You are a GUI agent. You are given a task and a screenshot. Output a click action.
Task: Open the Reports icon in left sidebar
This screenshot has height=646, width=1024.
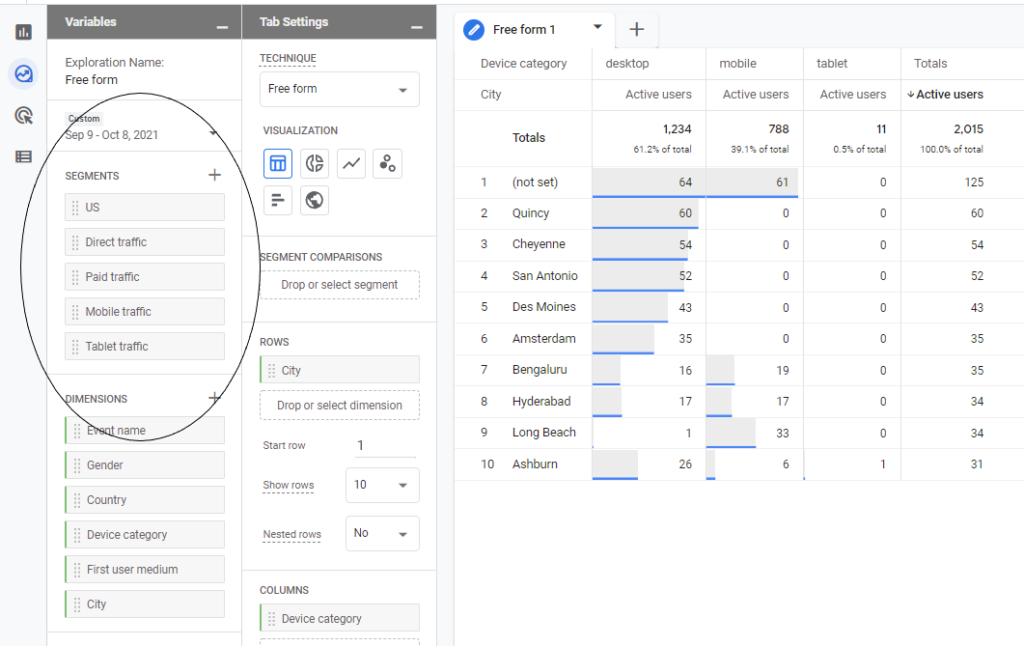[x=23, y=32]
